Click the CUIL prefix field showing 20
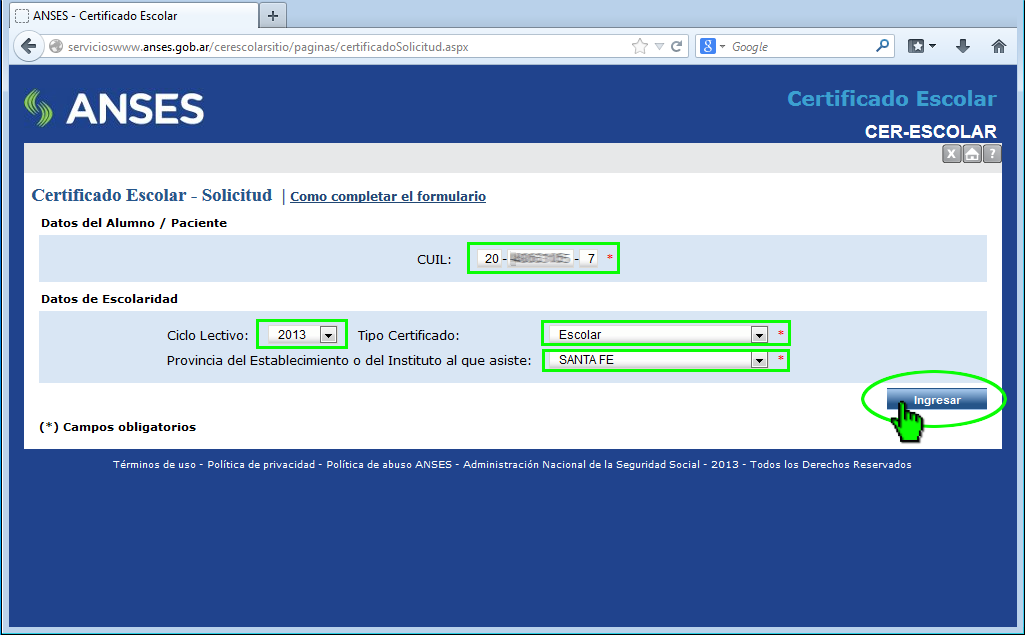Viewport: 1025px width, 635px height. 492,258
